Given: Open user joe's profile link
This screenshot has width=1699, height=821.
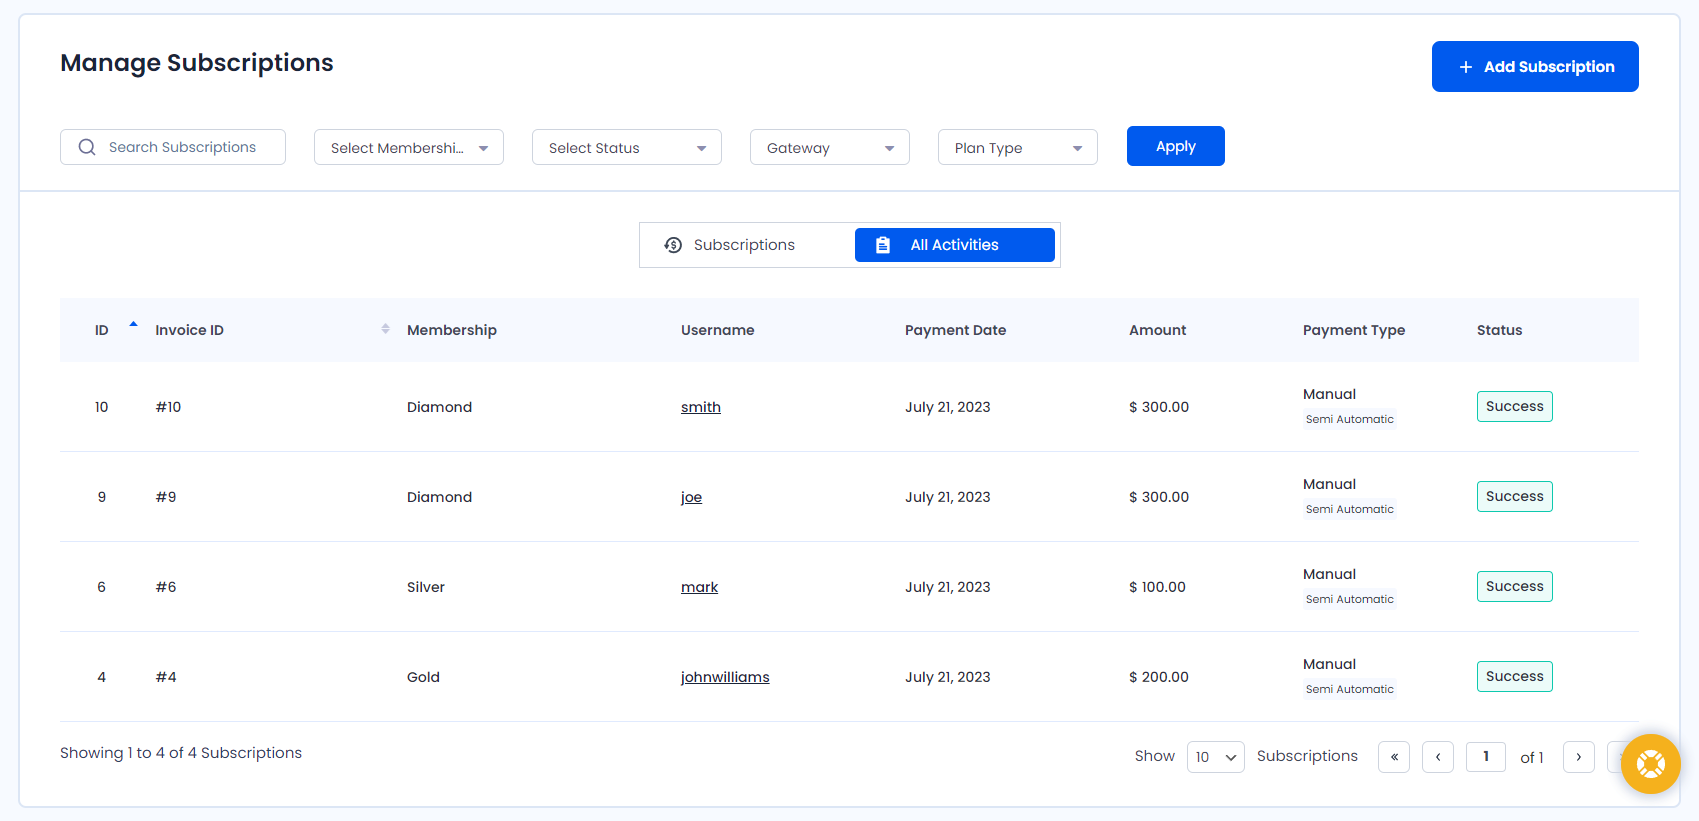Looking at the screenshot, I should coord(692,497).
